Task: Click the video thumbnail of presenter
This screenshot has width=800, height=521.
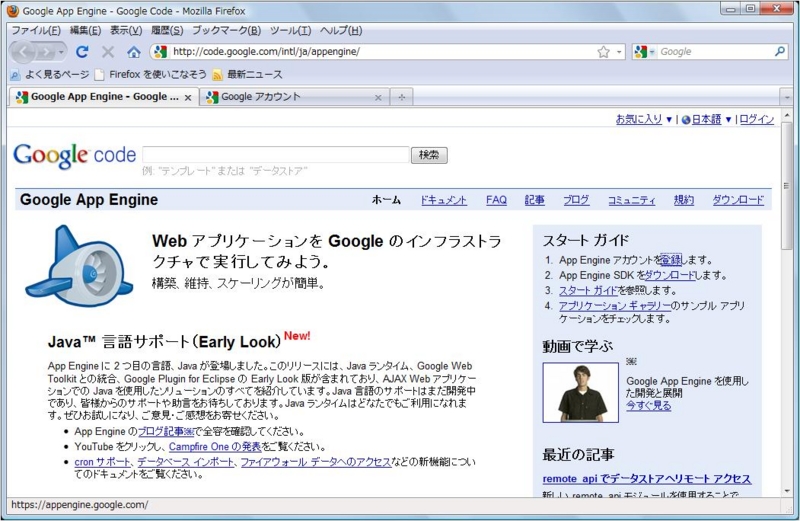Action: point(581,392)
